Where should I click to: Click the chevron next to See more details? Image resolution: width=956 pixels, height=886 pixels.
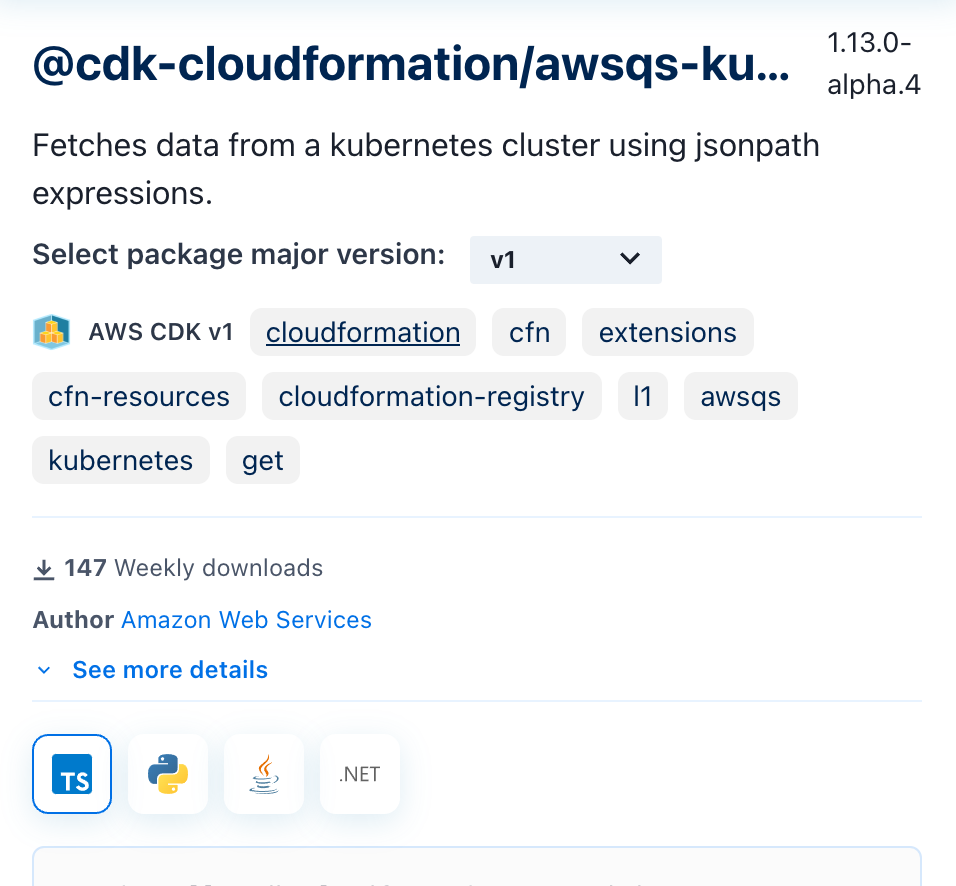[x=43, y=669]
